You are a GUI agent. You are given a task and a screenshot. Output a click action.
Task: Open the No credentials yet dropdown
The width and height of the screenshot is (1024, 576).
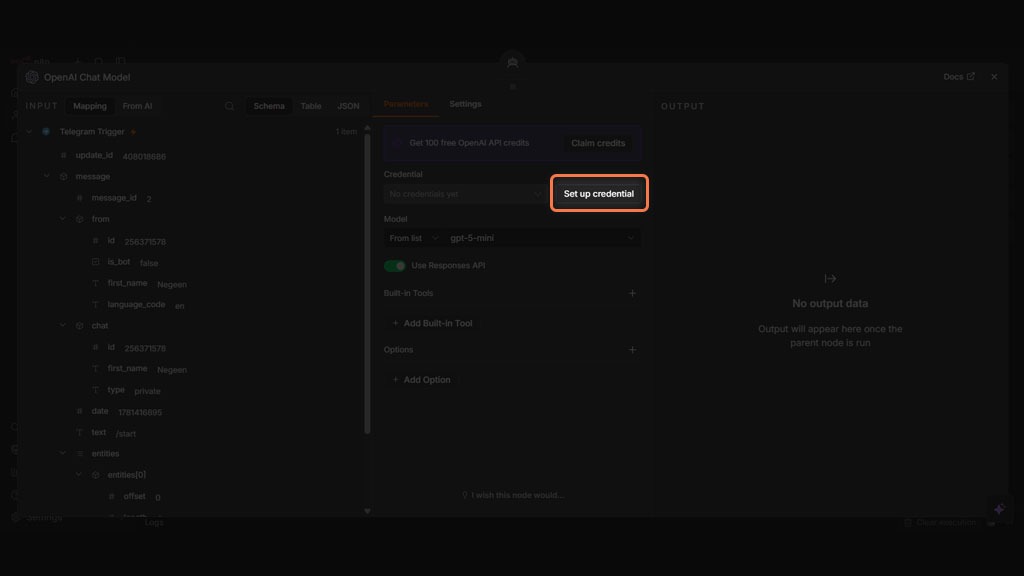pyautogui.click(x=464, y=194)
